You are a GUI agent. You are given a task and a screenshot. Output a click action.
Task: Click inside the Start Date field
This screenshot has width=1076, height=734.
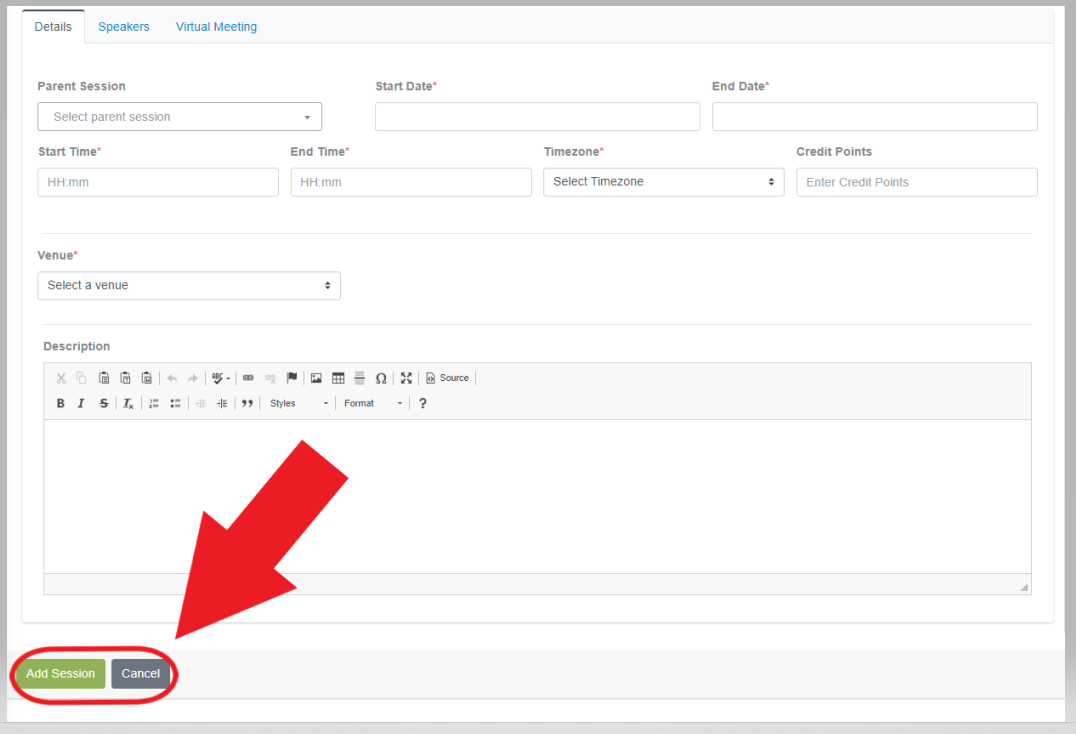tap(537, 117)
